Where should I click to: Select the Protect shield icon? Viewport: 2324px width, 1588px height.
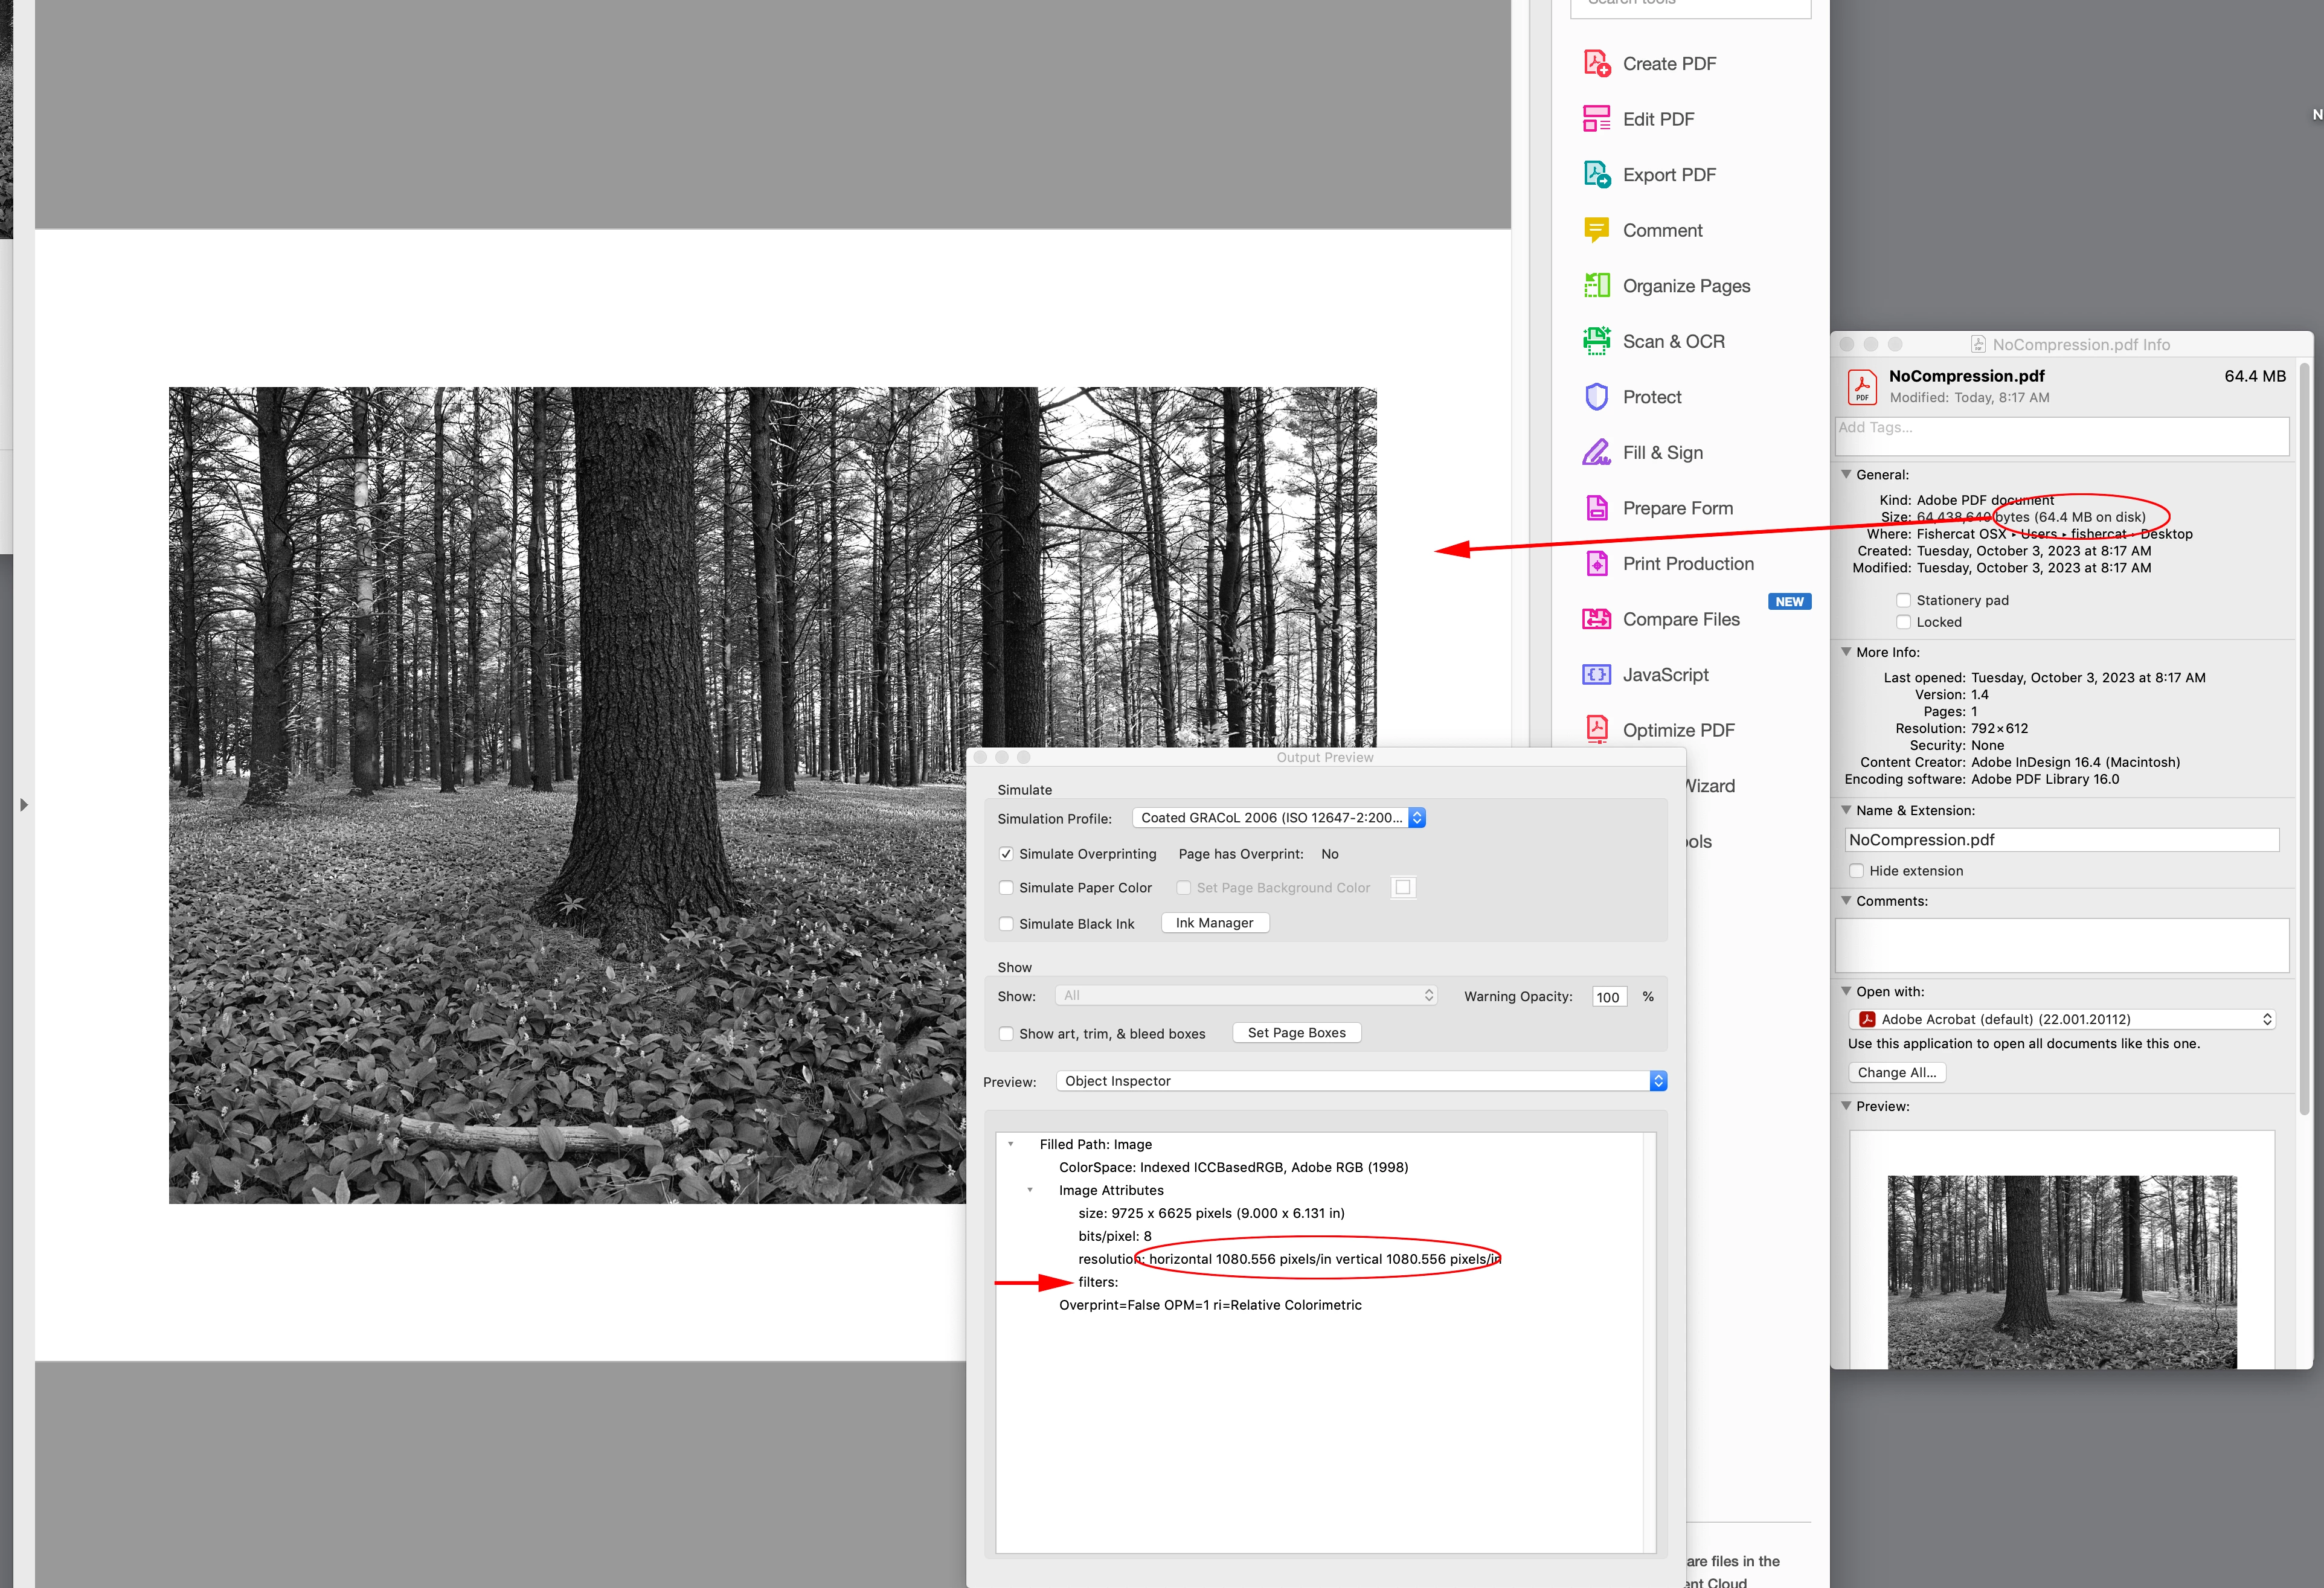pos(1597,397)
